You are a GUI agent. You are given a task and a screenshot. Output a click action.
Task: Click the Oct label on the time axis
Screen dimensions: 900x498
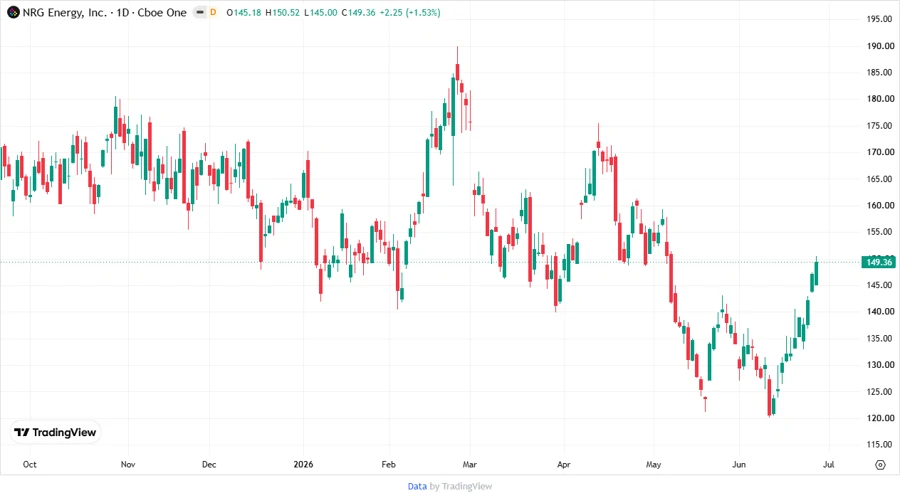pyautogui.click(x=29, y=464)
